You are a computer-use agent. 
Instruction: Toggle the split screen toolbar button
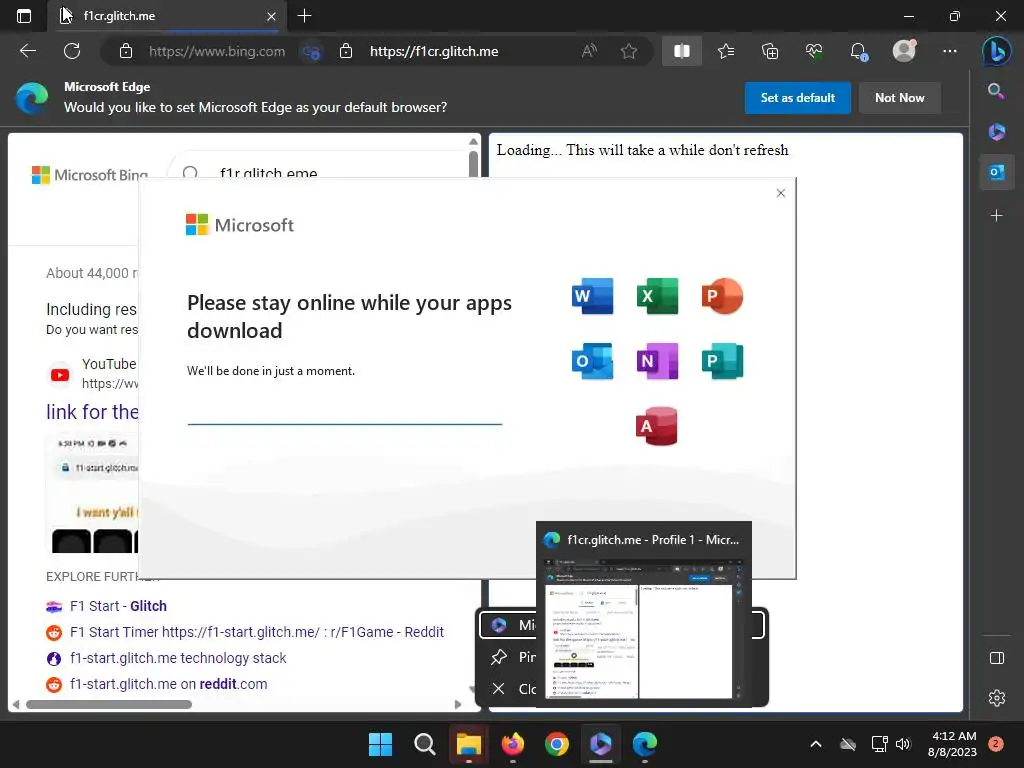682,51
